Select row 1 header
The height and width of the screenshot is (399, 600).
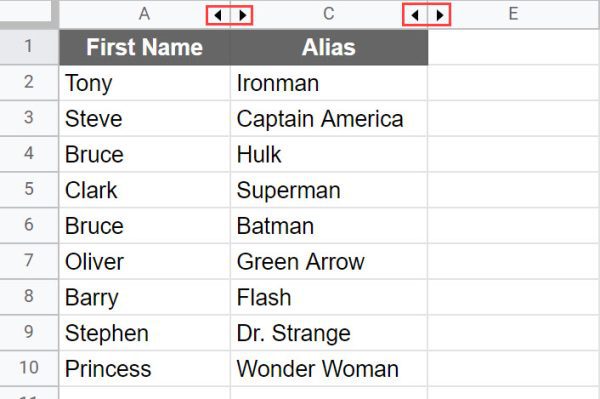[29, 47]
